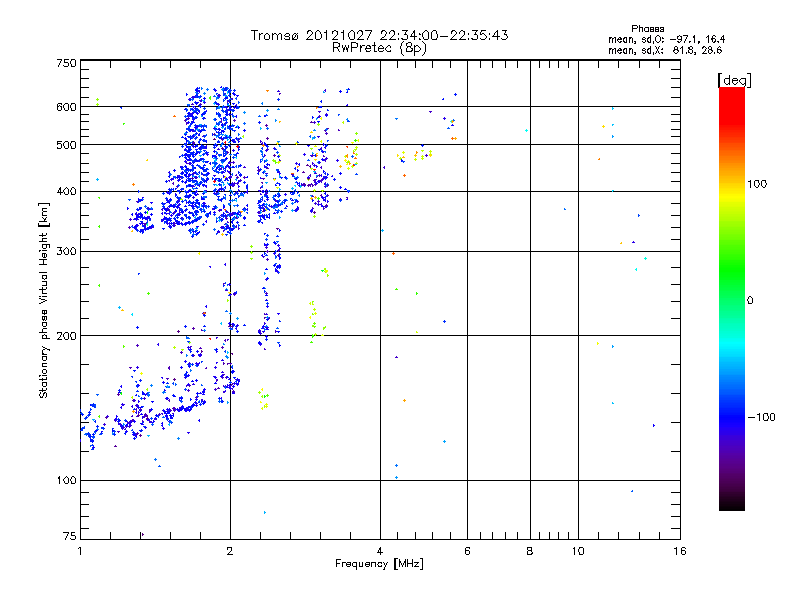This screenshot has width=800, height=600.
Task: Click the 'Phases' header label
Action: coord(647,29)
